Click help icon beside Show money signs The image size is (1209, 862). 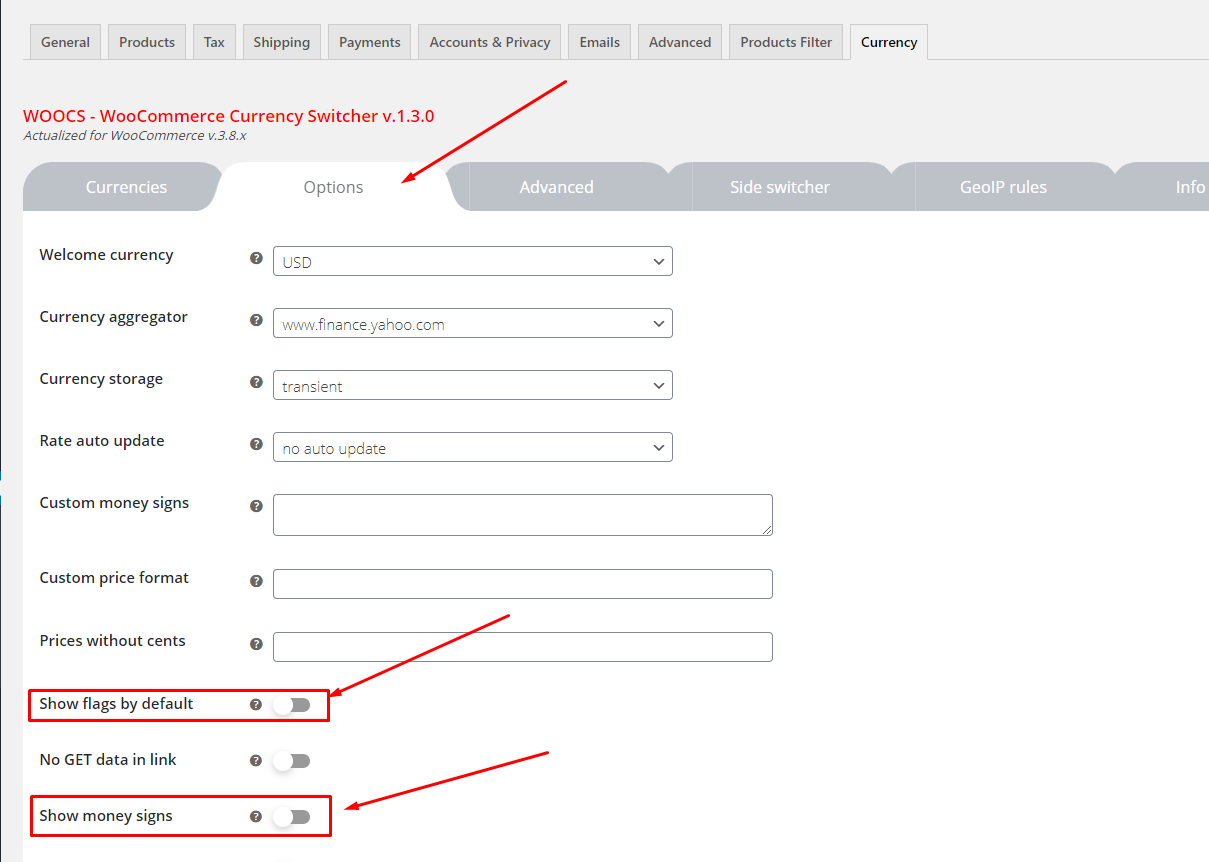pos(256,817)
